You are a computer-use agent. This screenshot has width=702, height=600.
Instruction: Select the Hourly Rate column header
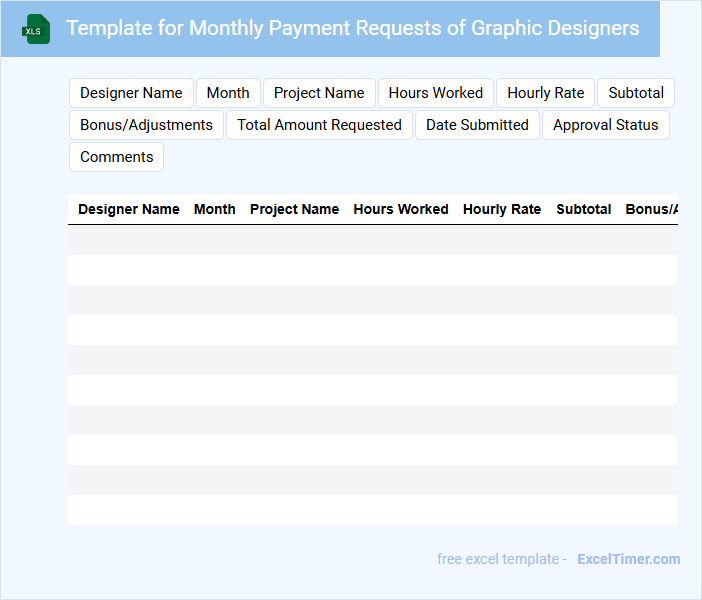[502, 209]
